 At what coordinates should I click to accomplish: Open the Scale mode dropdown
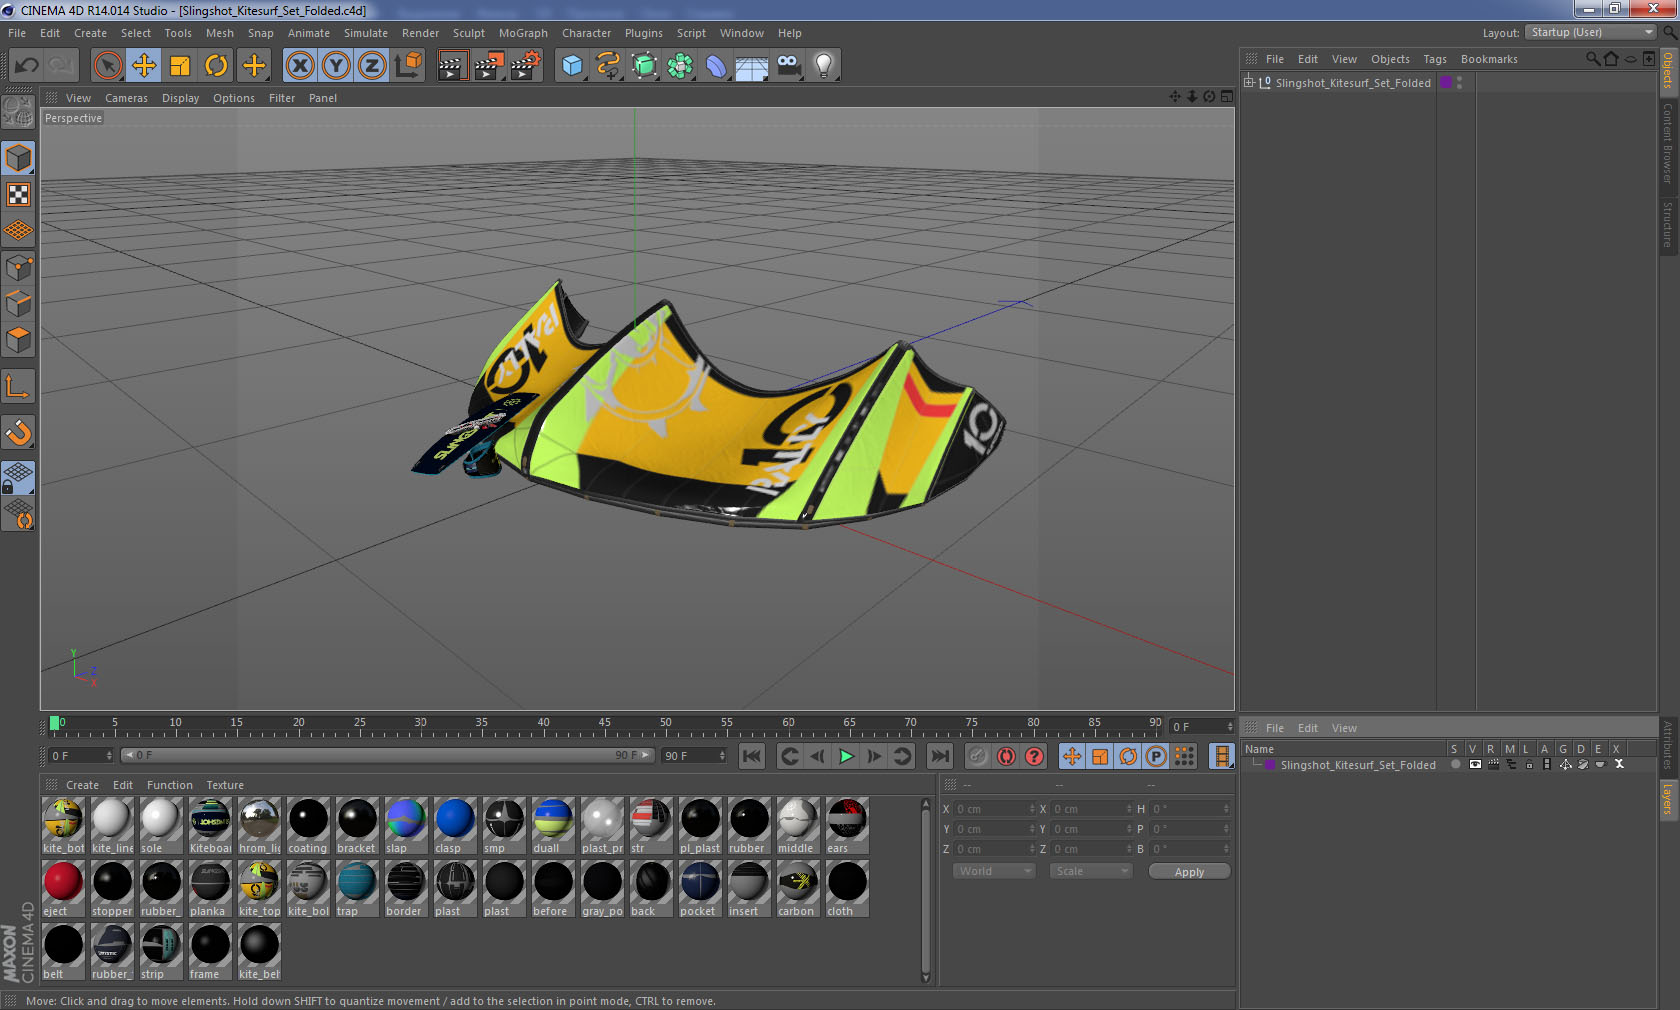[1090, 871]
